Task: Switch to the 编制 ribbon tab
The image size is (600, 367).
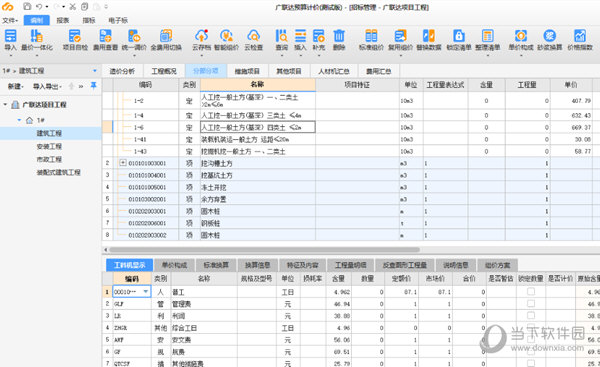Action: pyautogui.click(x=37, y=20)
